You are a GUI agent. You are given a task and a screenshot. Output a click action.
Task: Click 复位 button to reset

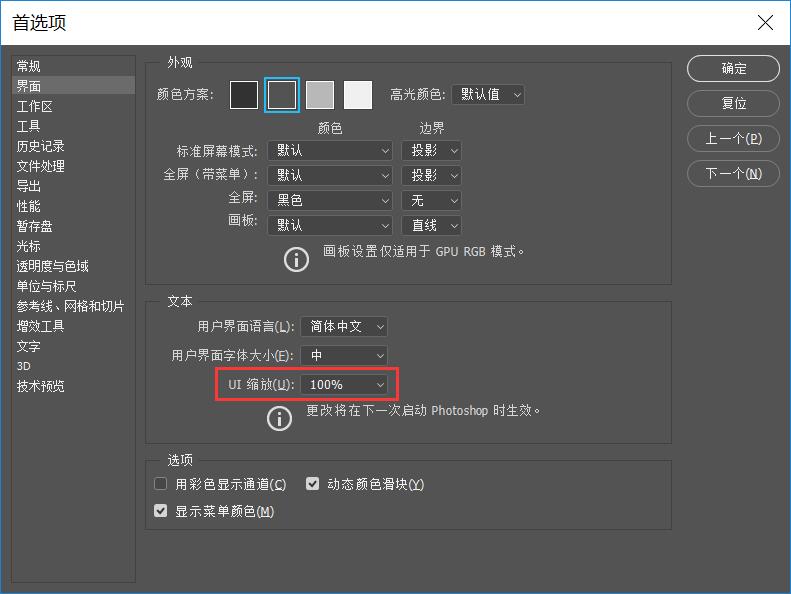click(733, 103)
